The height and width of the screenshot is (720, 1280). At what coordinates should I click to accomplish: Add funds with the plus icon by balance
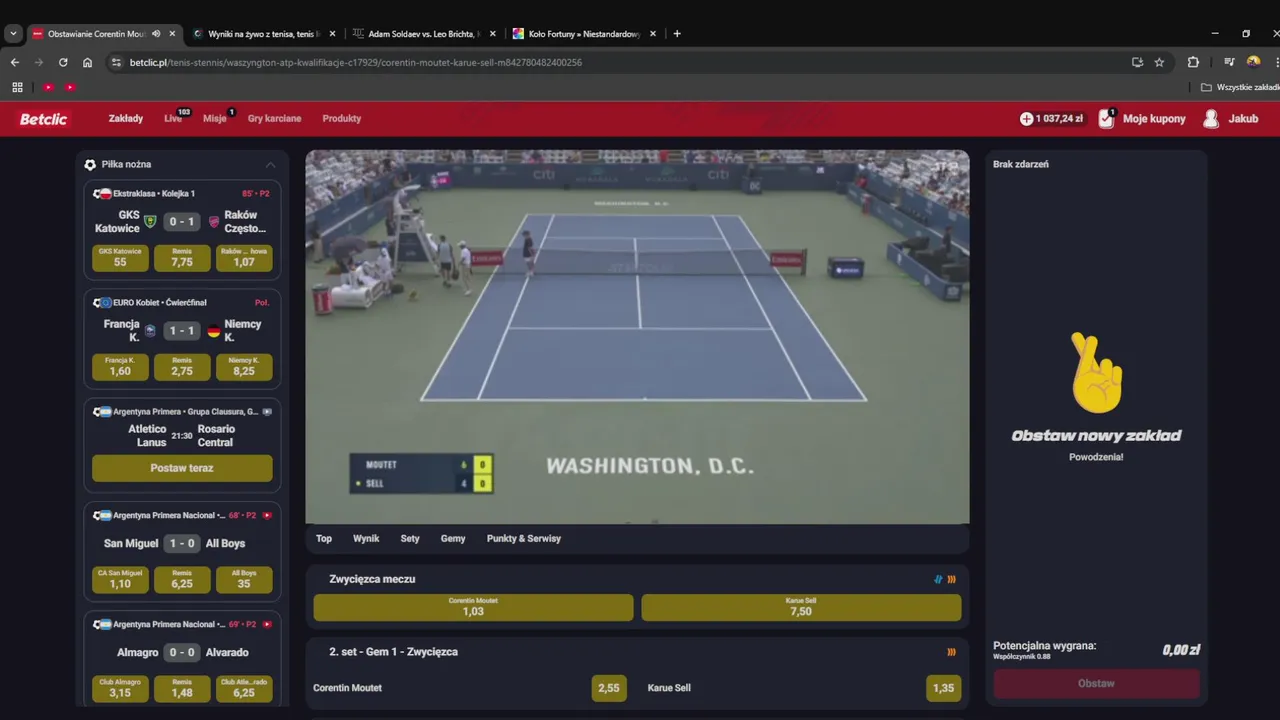pos(1026,118)
